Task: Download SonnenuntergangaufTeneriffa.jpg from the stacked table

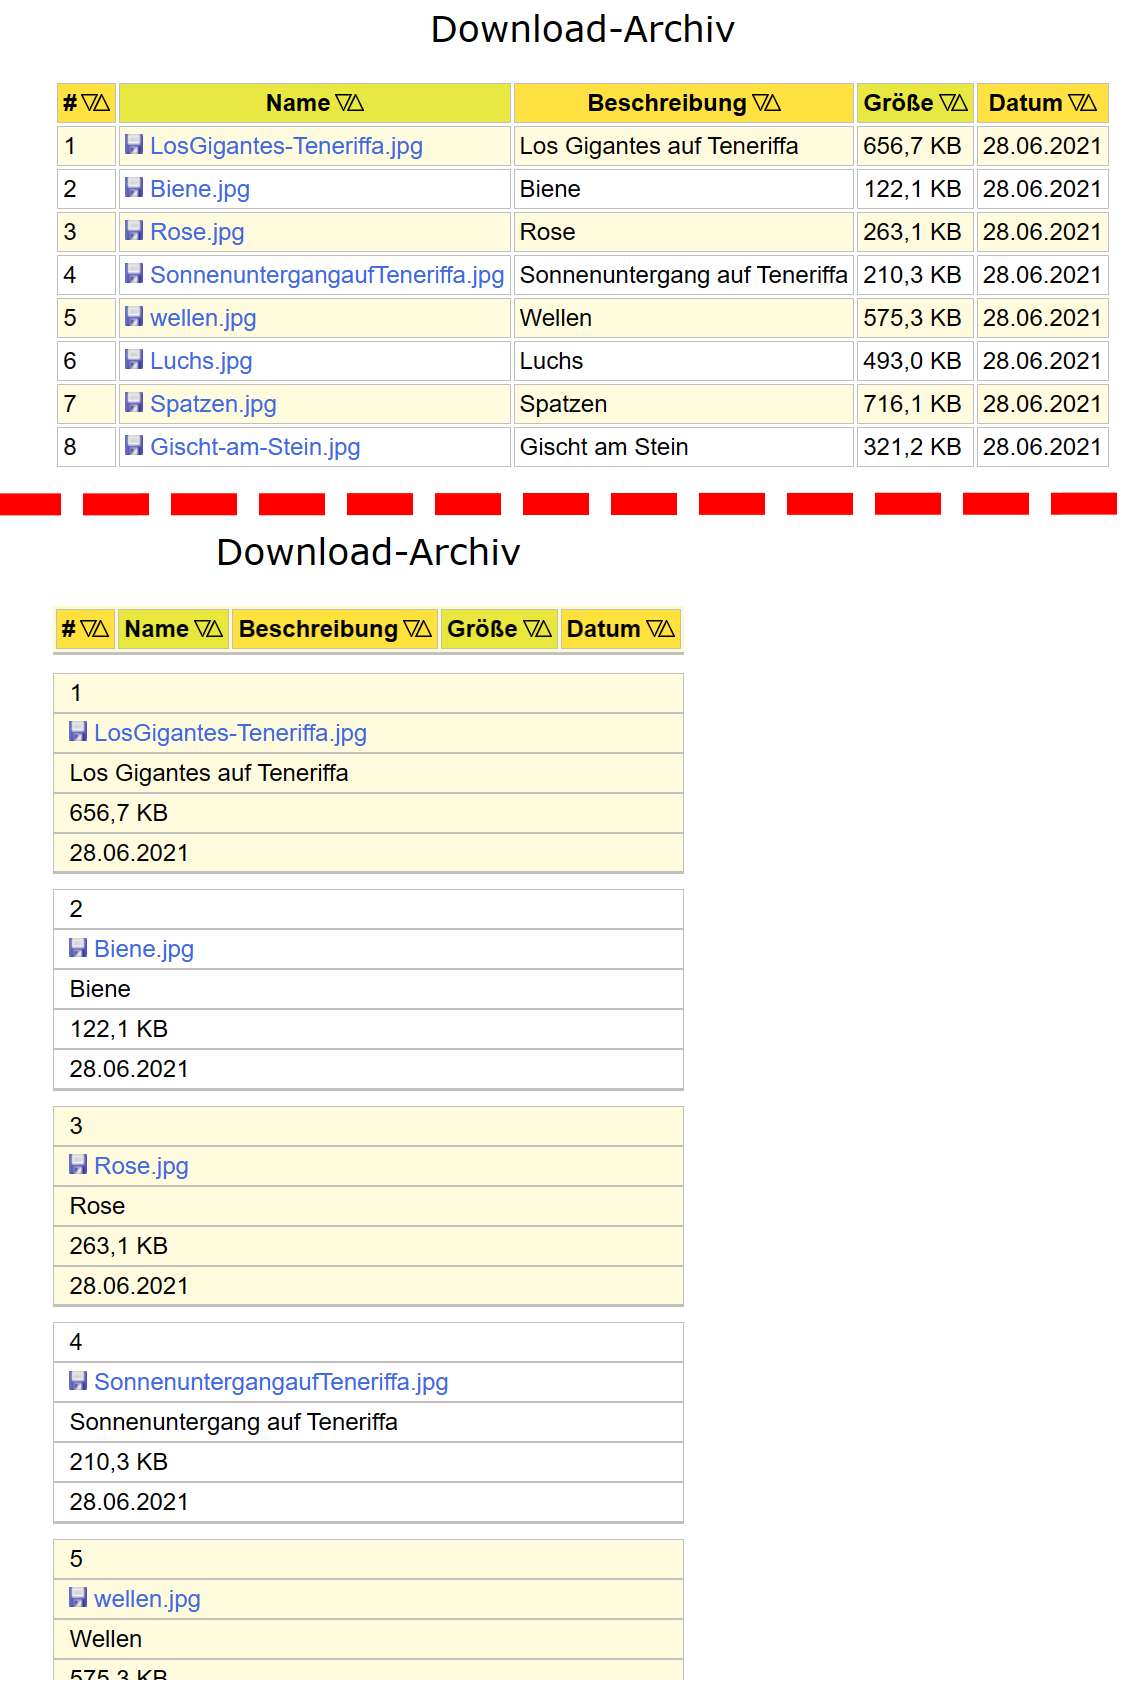Action: click(271, 1382)
